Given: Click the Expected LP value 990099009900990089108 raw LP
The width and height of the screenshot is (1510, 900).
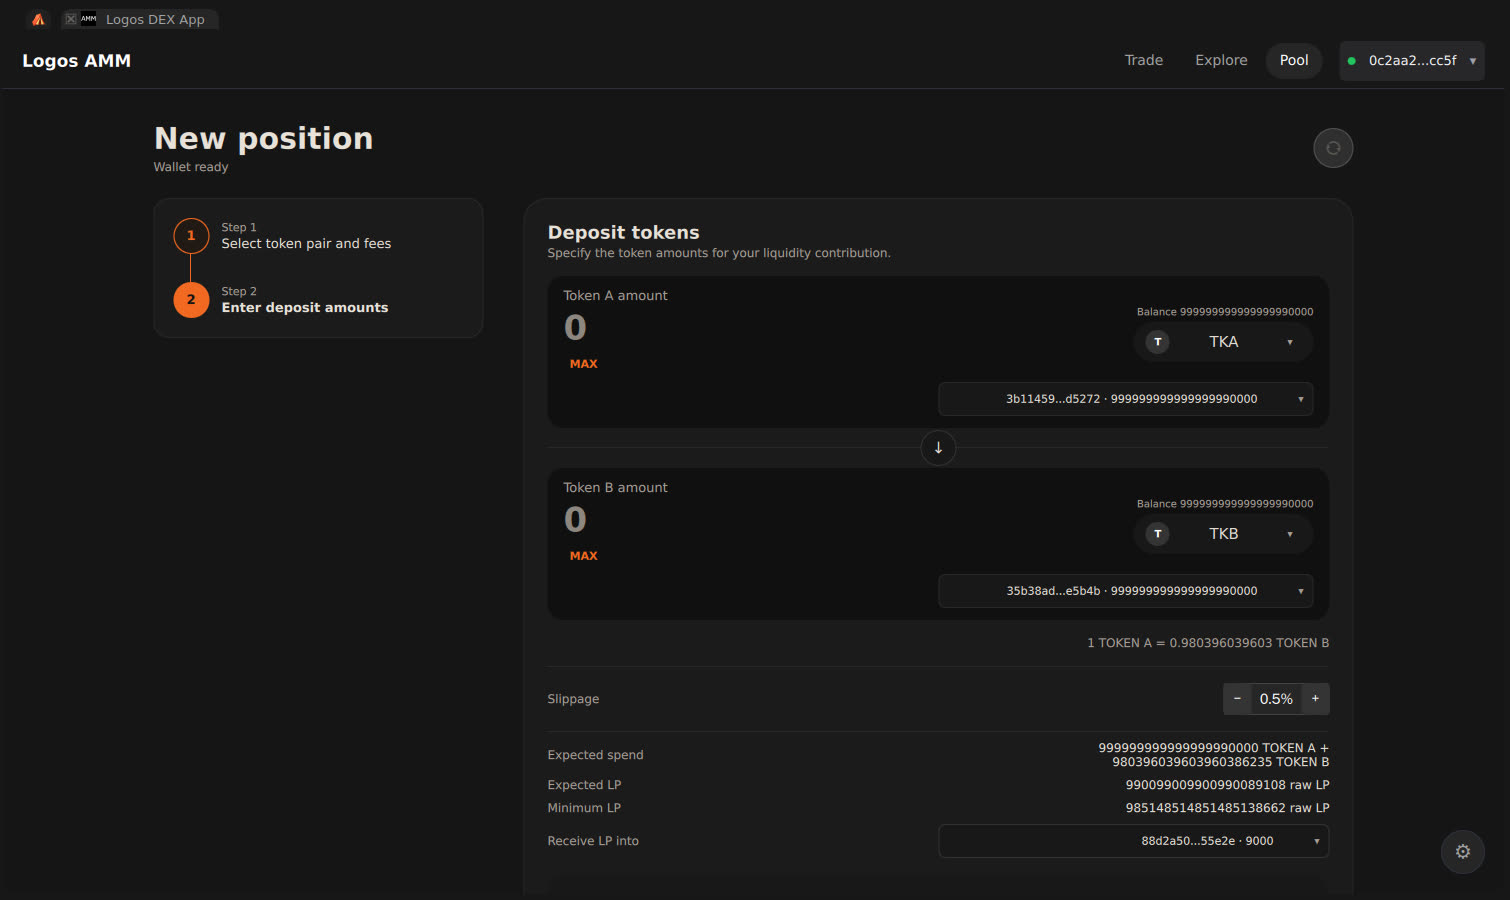Looking at the screenshot, I should pos(1227,785).
